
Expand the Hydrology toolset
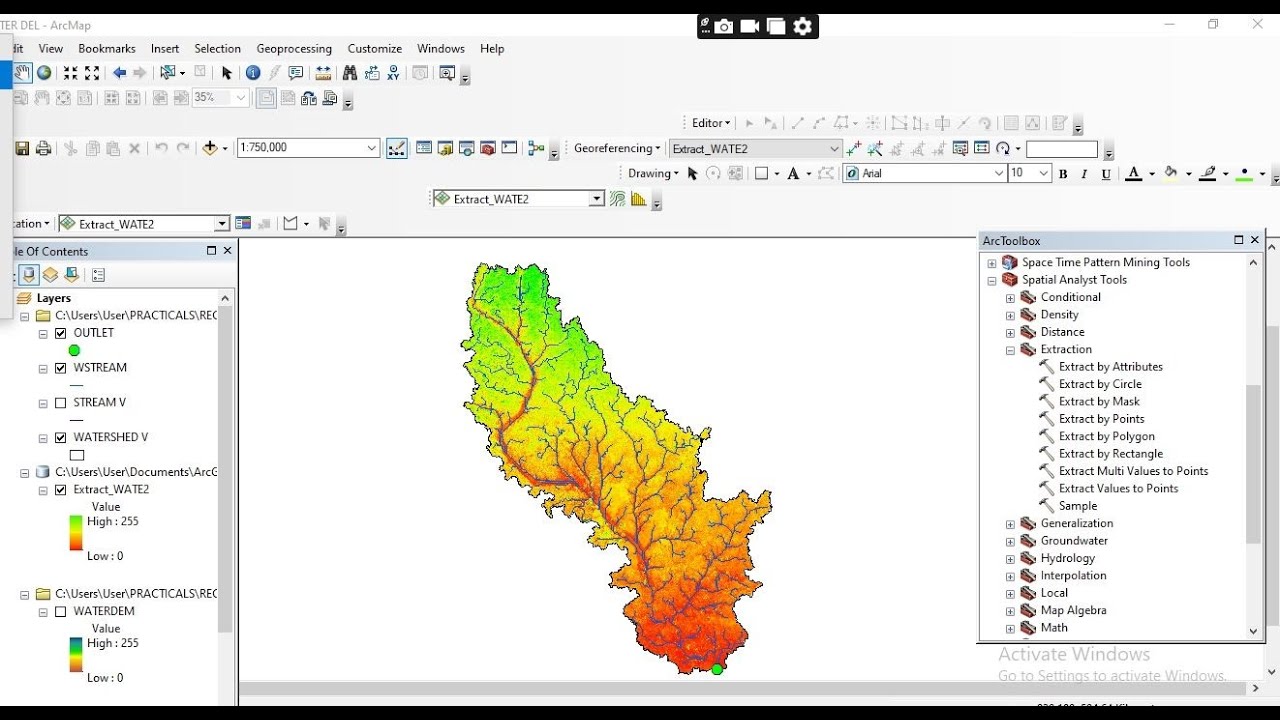pos(1010,559)
